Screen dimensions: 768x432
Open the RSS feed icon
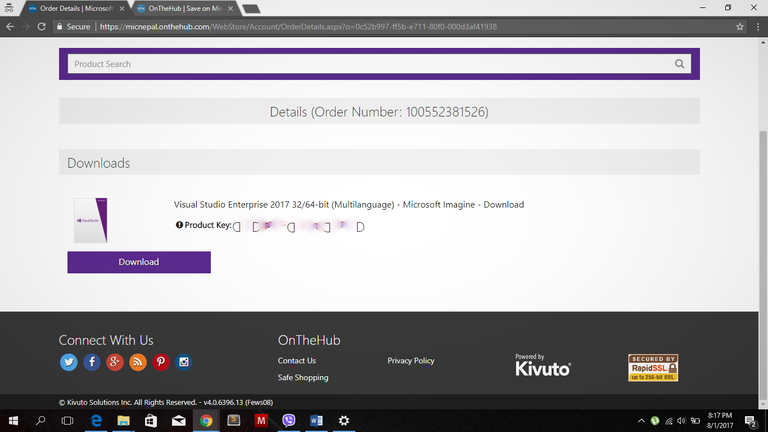(138, 362)
